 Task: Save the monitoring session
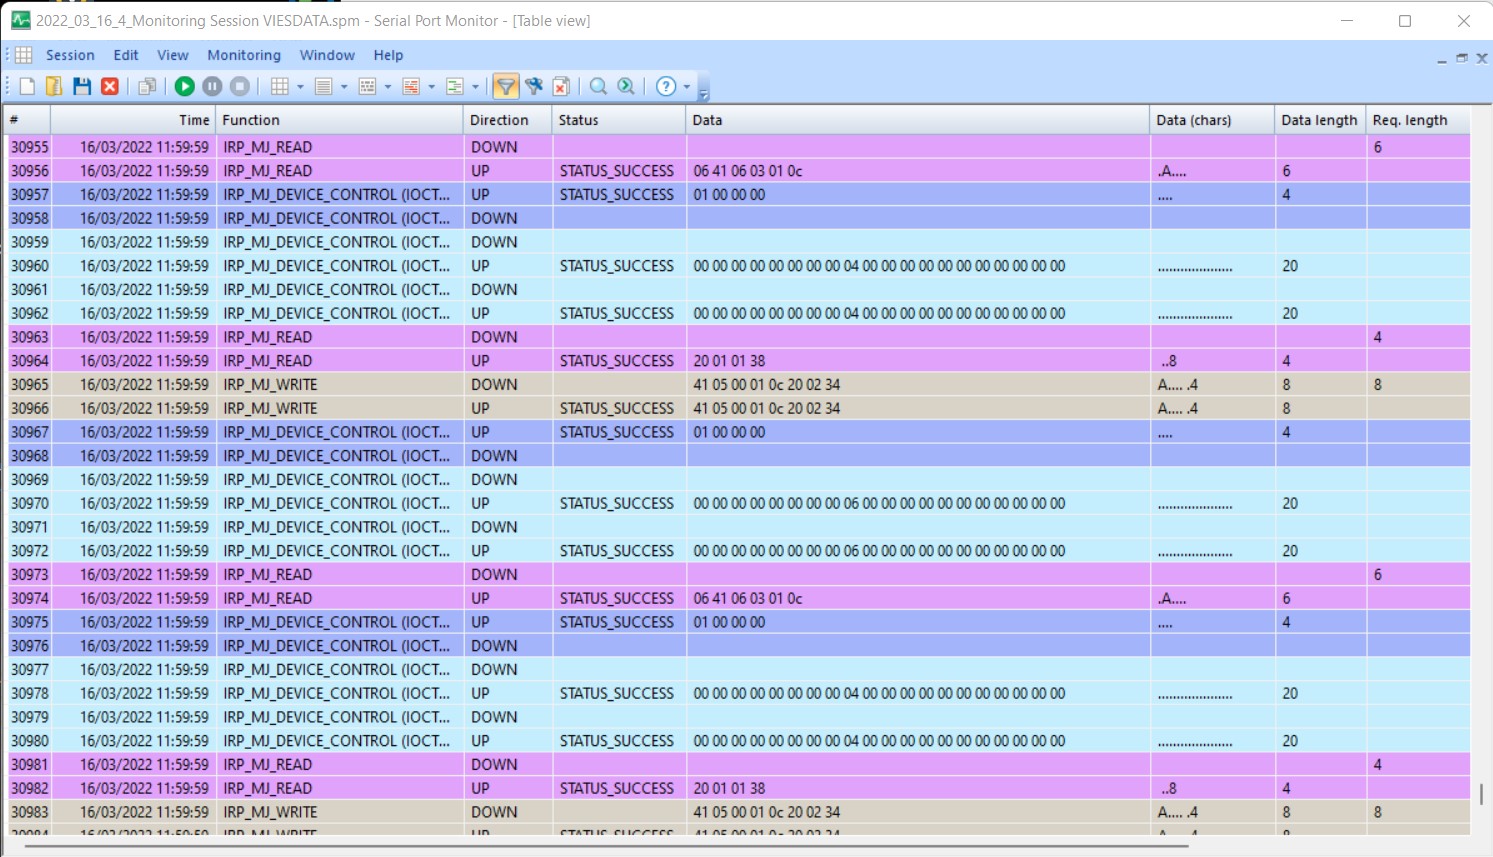pyautogui.click(x=82, y=86)
